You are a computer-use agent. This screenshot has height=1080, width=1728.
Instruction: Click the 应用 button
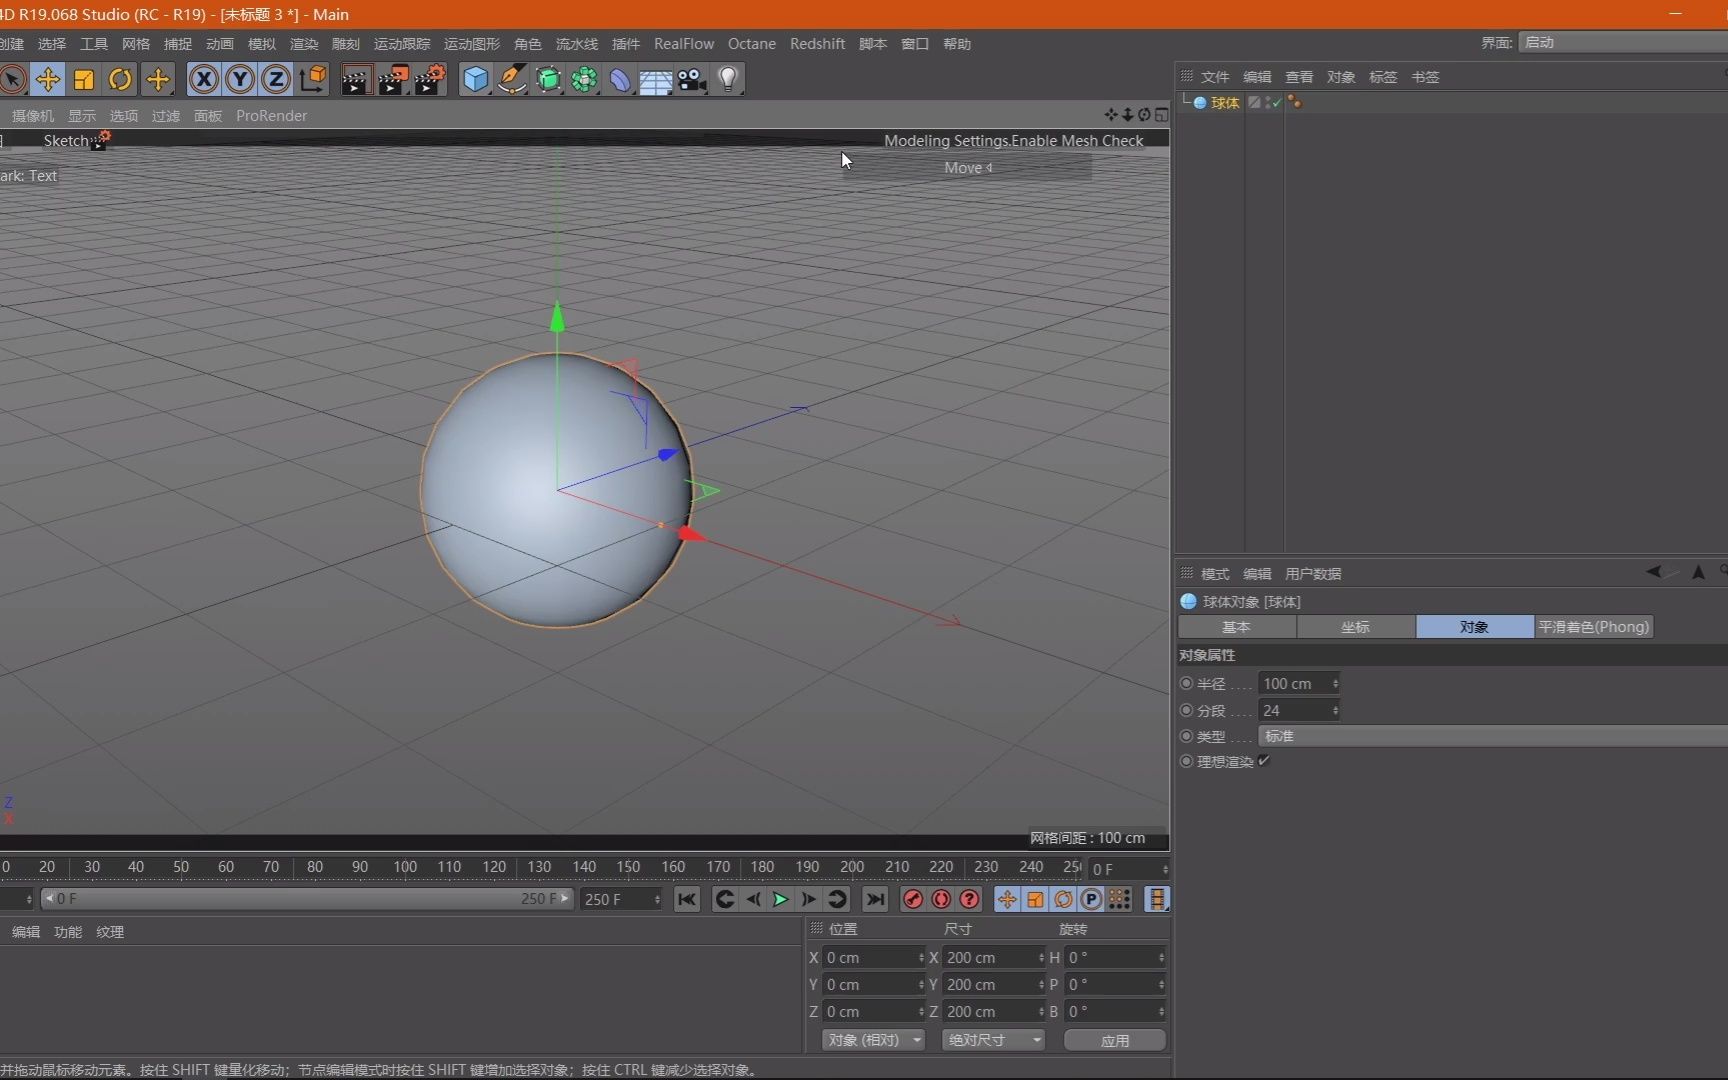point(1114,1040)
